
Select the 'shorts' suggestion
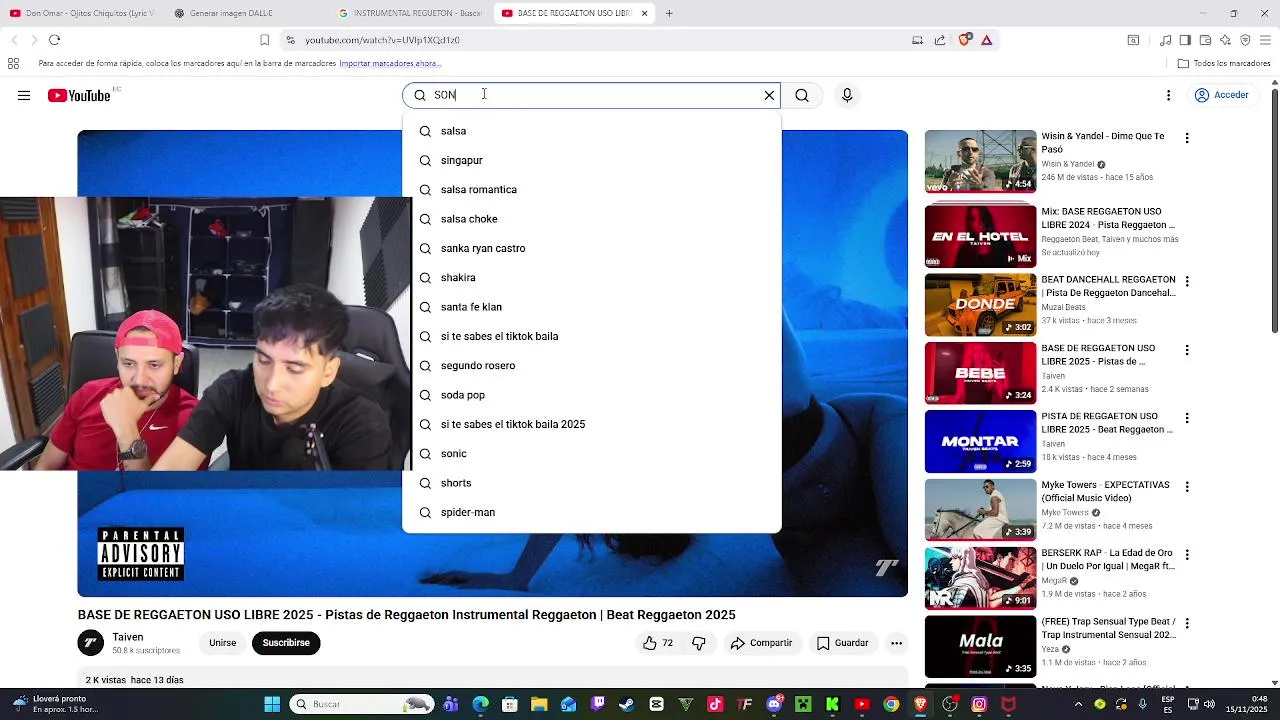(591, 483)
